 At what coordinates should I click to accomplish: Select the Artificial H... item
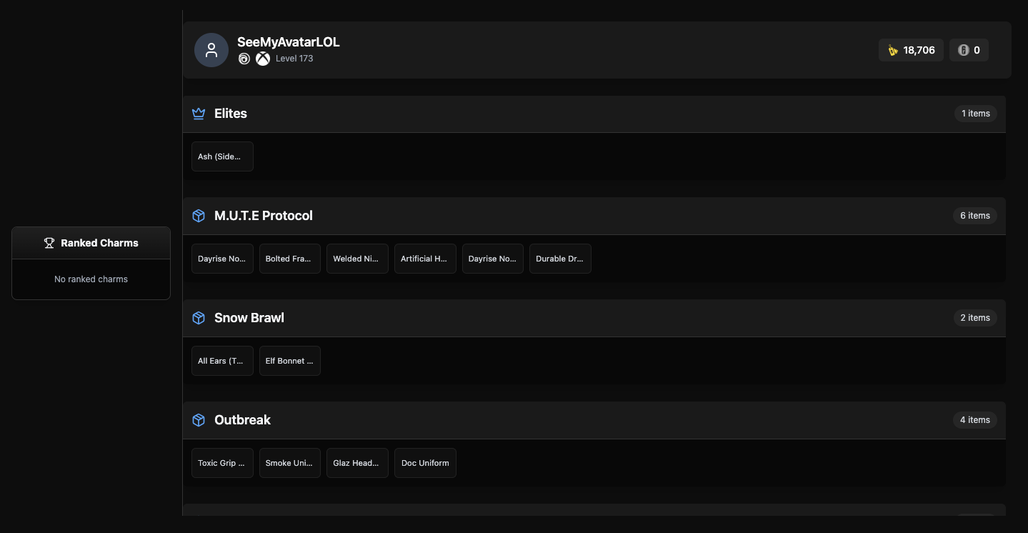425,259
